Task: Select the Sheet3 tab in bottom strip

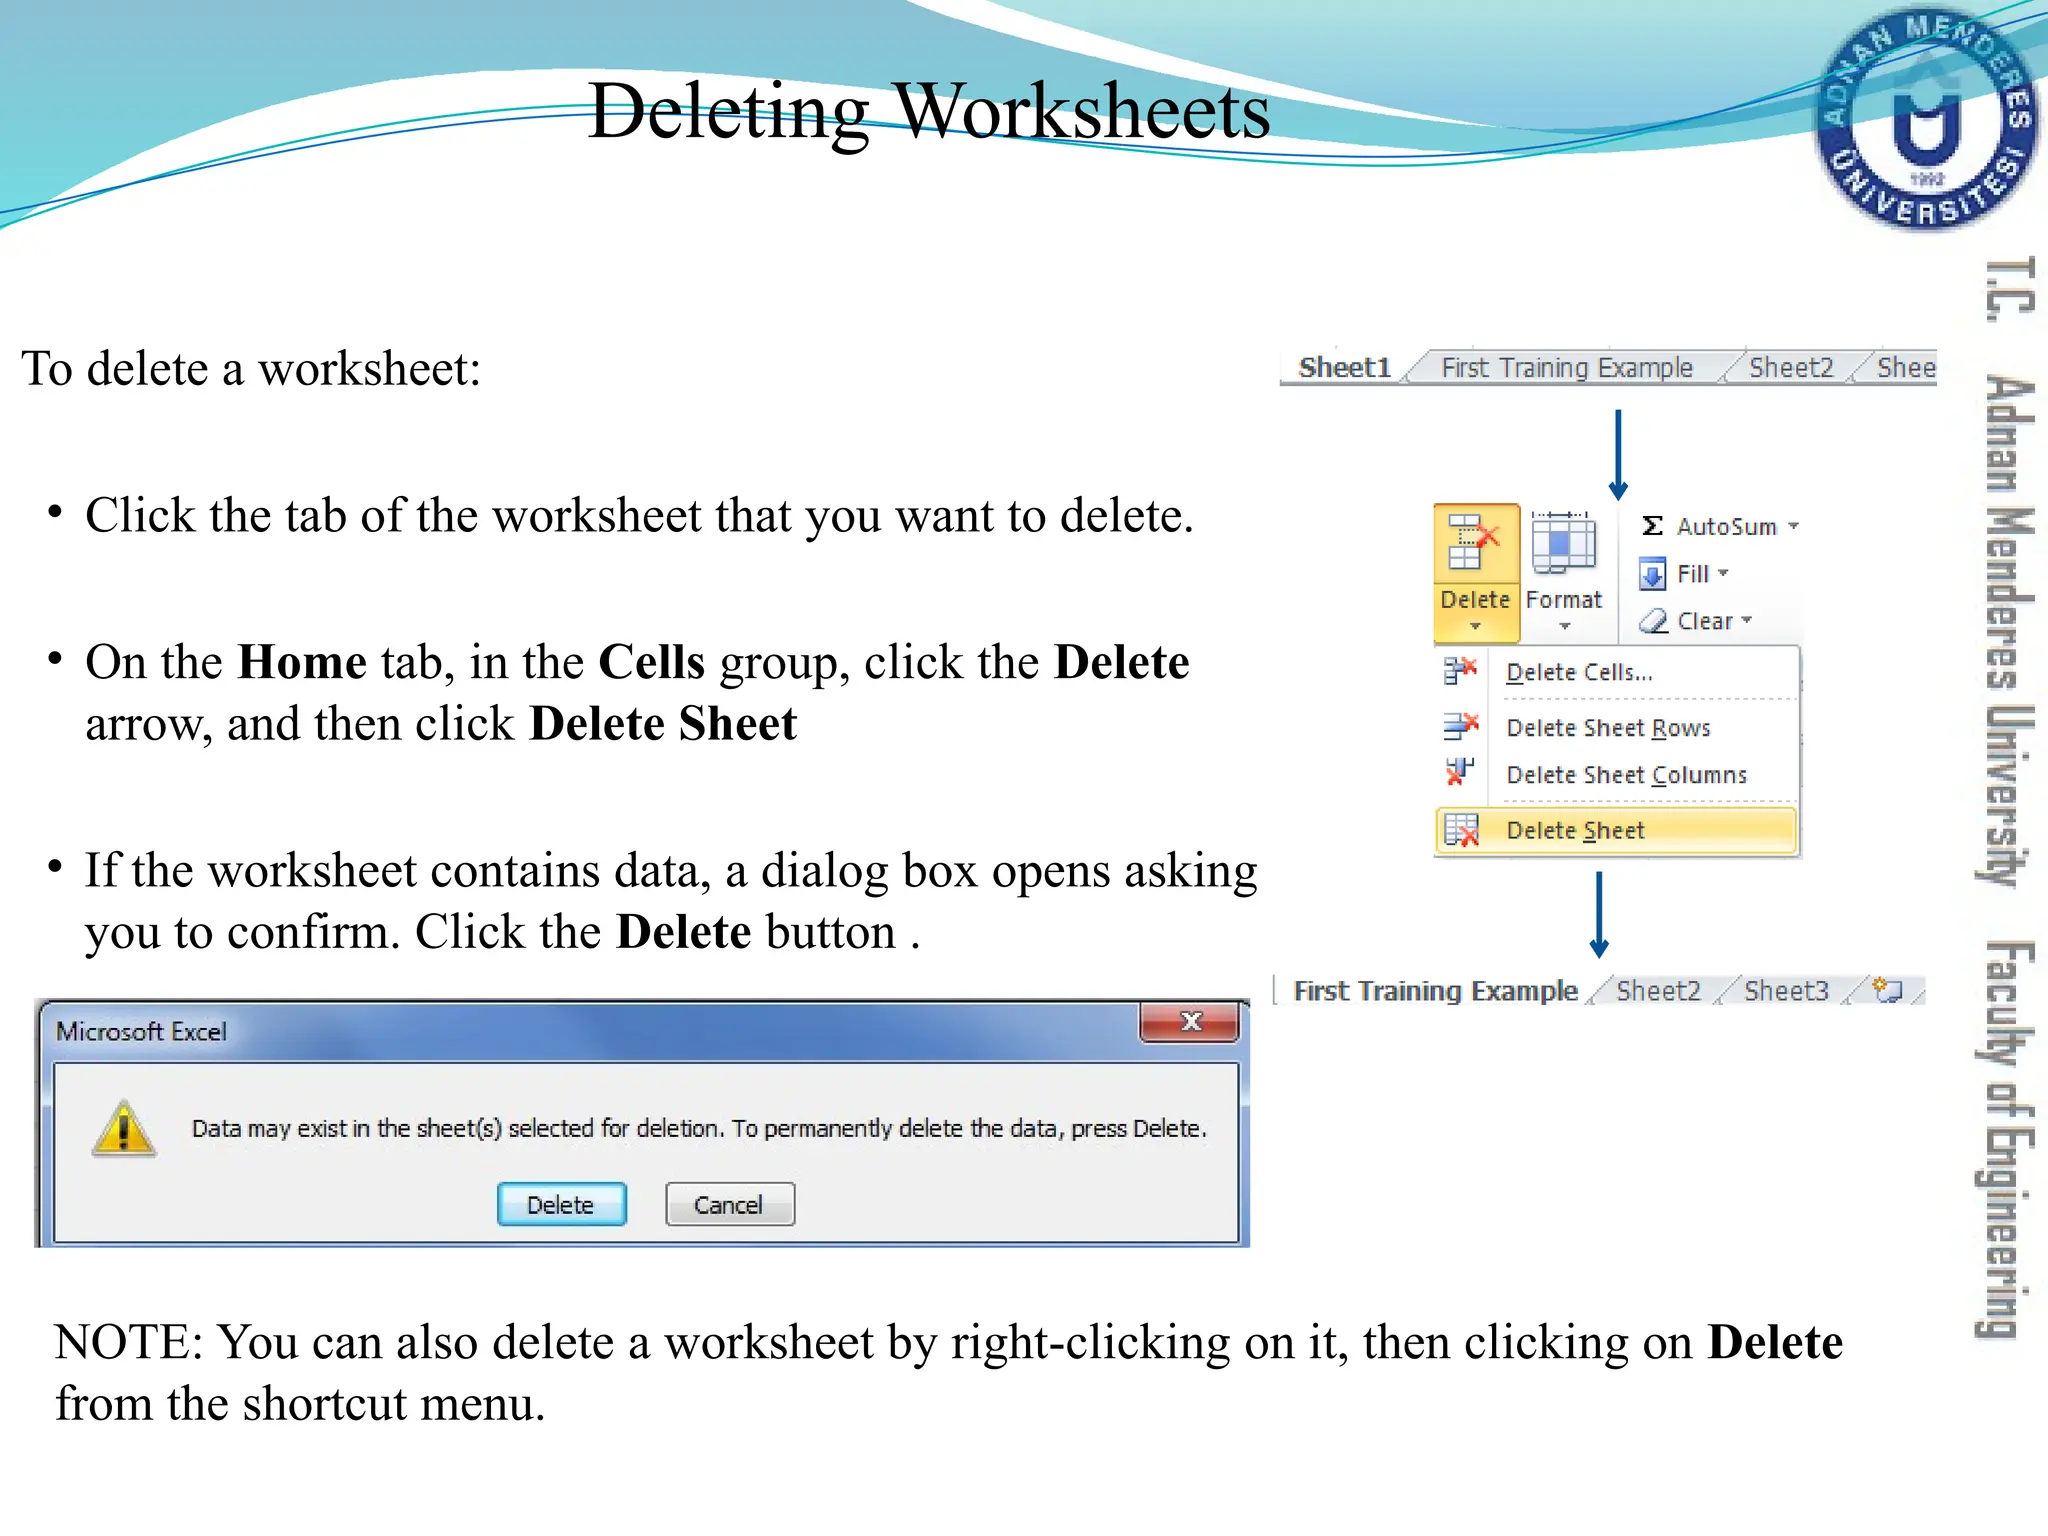Action: 1786,991
